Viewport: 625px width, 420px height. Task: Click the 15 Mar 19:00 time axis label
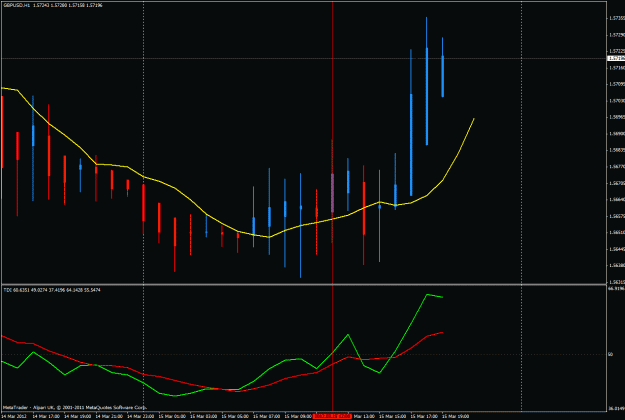point(455,416)
